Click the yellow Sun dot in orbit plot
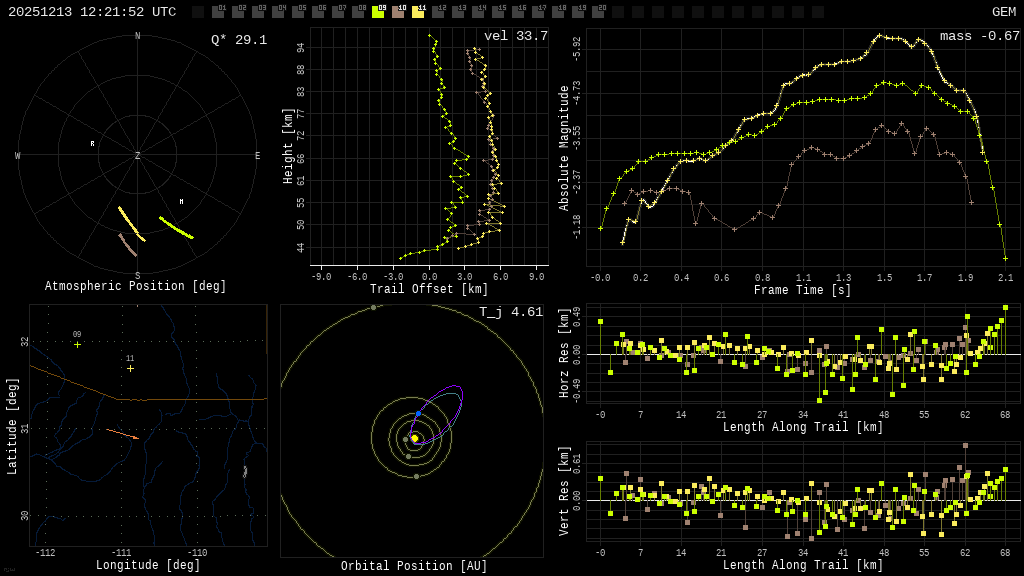Viewport: 1024px width, 576px height. pos(415,438)
